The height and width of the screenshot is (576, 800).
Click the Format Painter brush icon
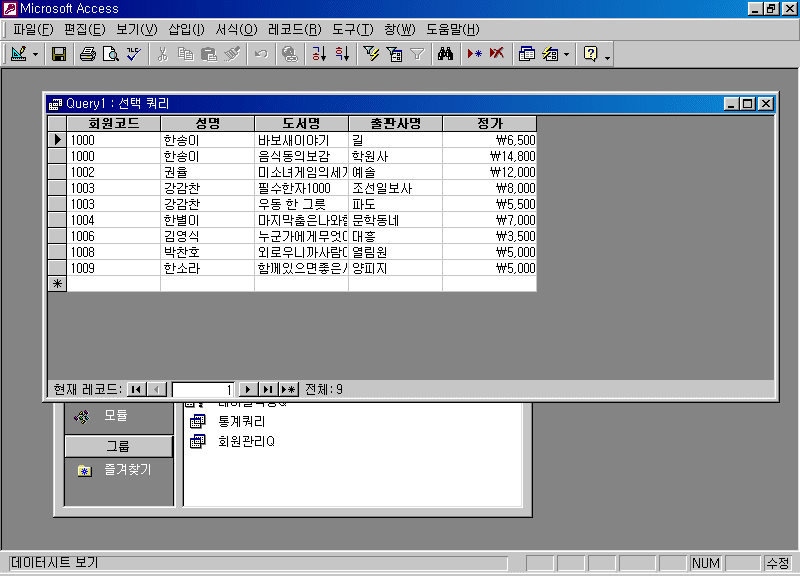tap(232, 54)
